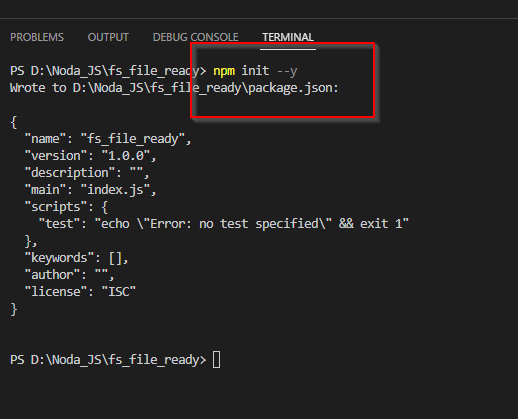Click the opening curly brace of the JSON
The image size is (518, 419).
14,122
